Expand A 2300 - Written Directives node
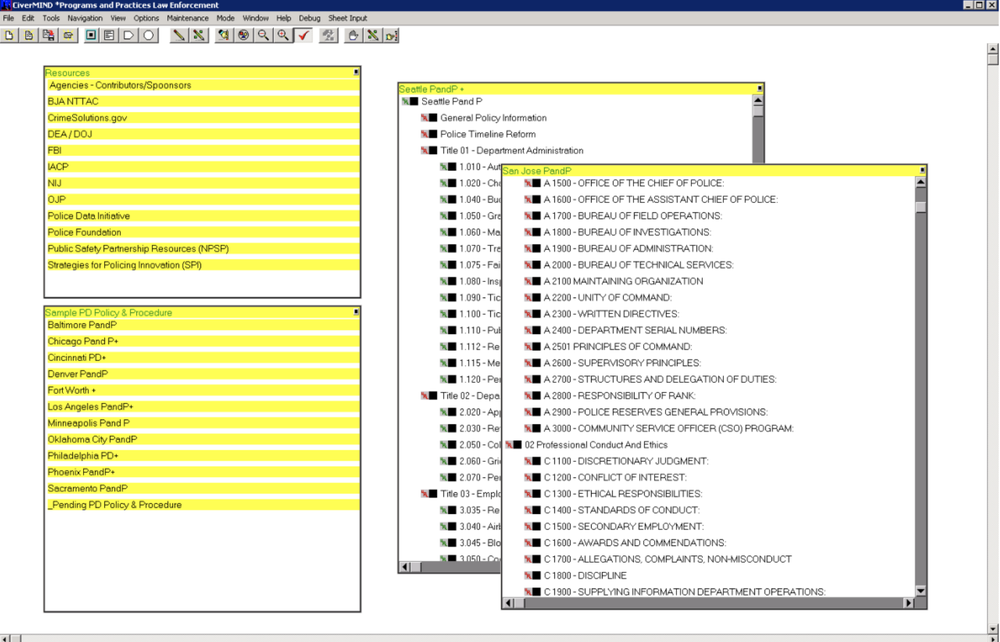The height and width of the screenshot is (642, 1000). point(527,314)
